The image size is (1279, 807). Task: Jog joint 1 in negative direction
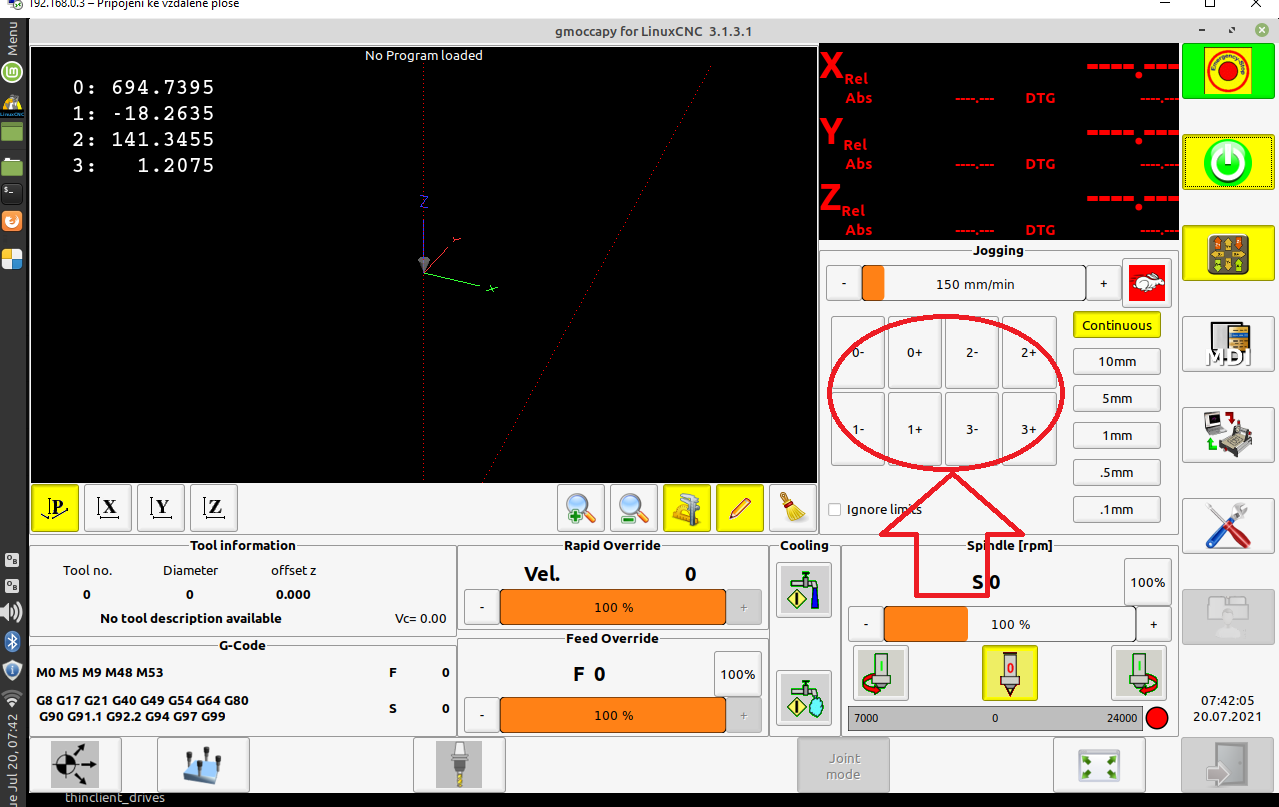point(859,429)
